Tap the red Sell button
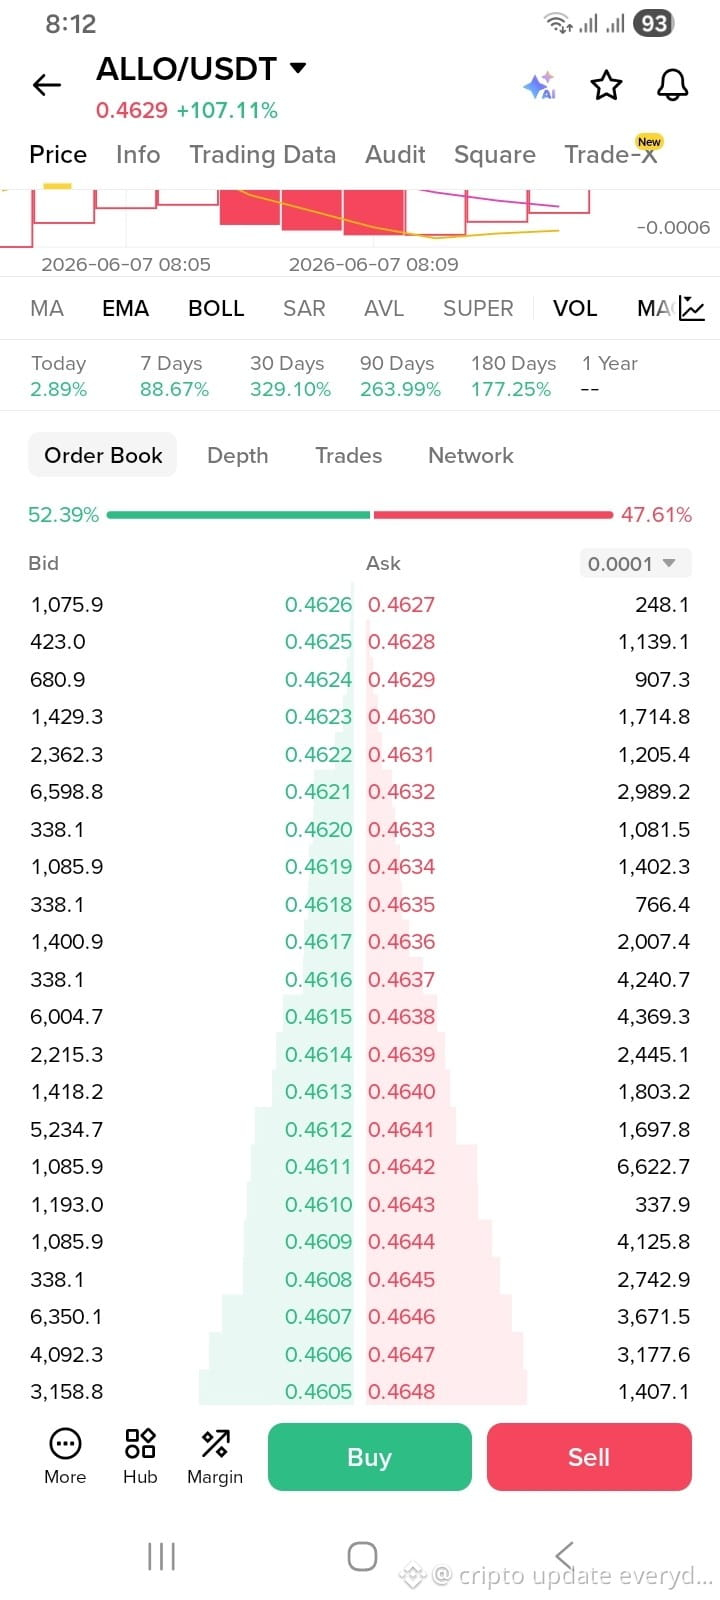Viewport: 720px width, 1600px height. point(589,1457)
